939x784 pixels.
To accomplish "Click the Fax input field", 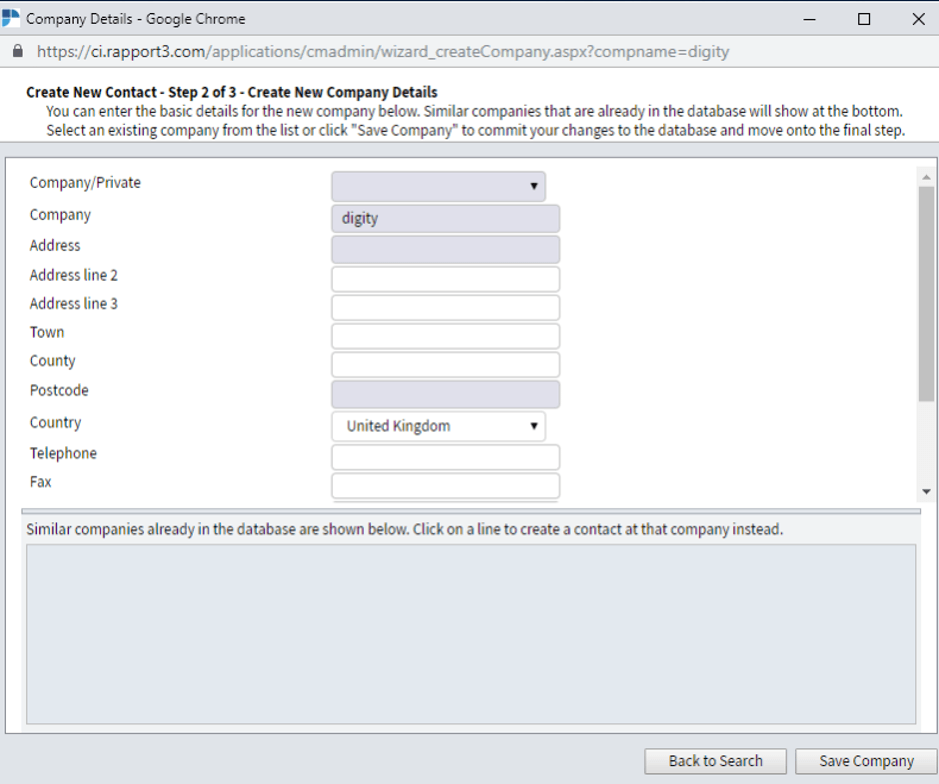I will pos(446,486).
